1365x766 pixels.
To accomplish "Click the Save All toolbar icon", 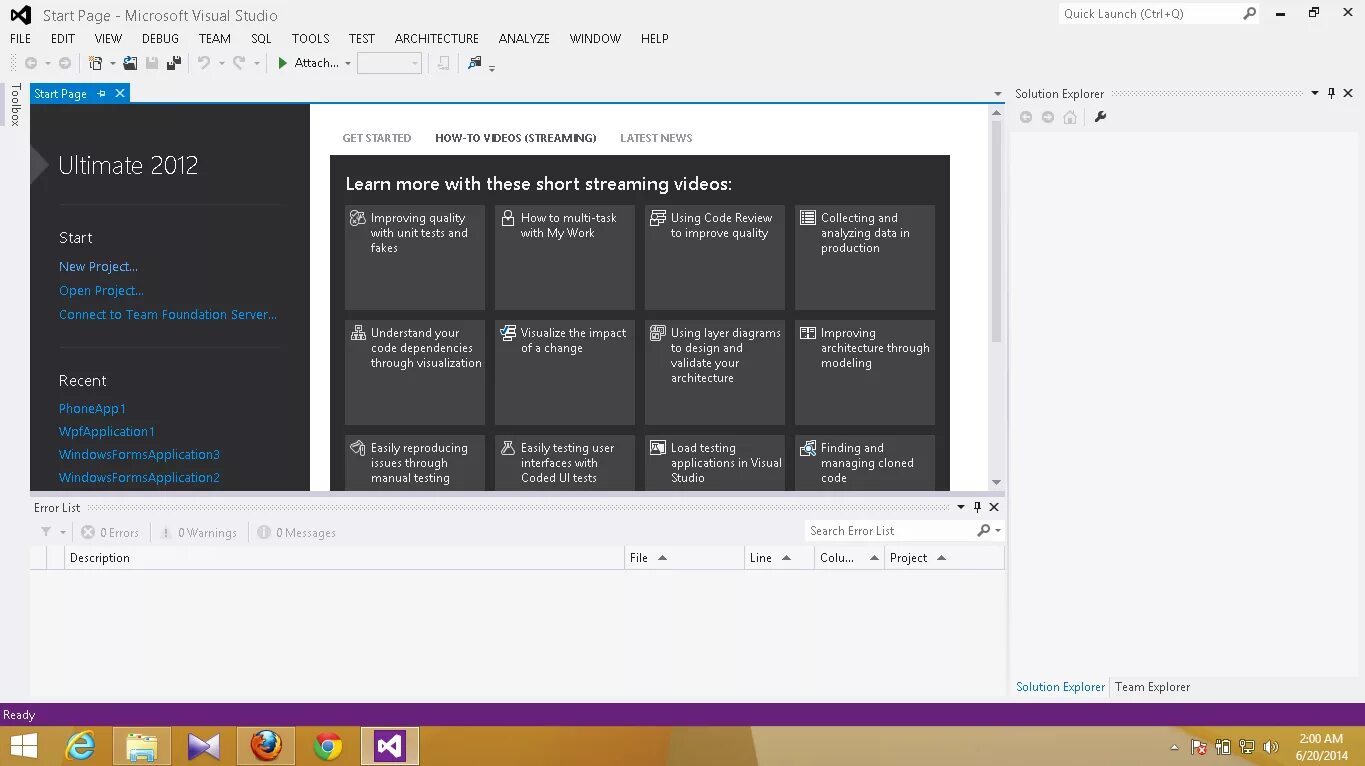I will (173, 63).
